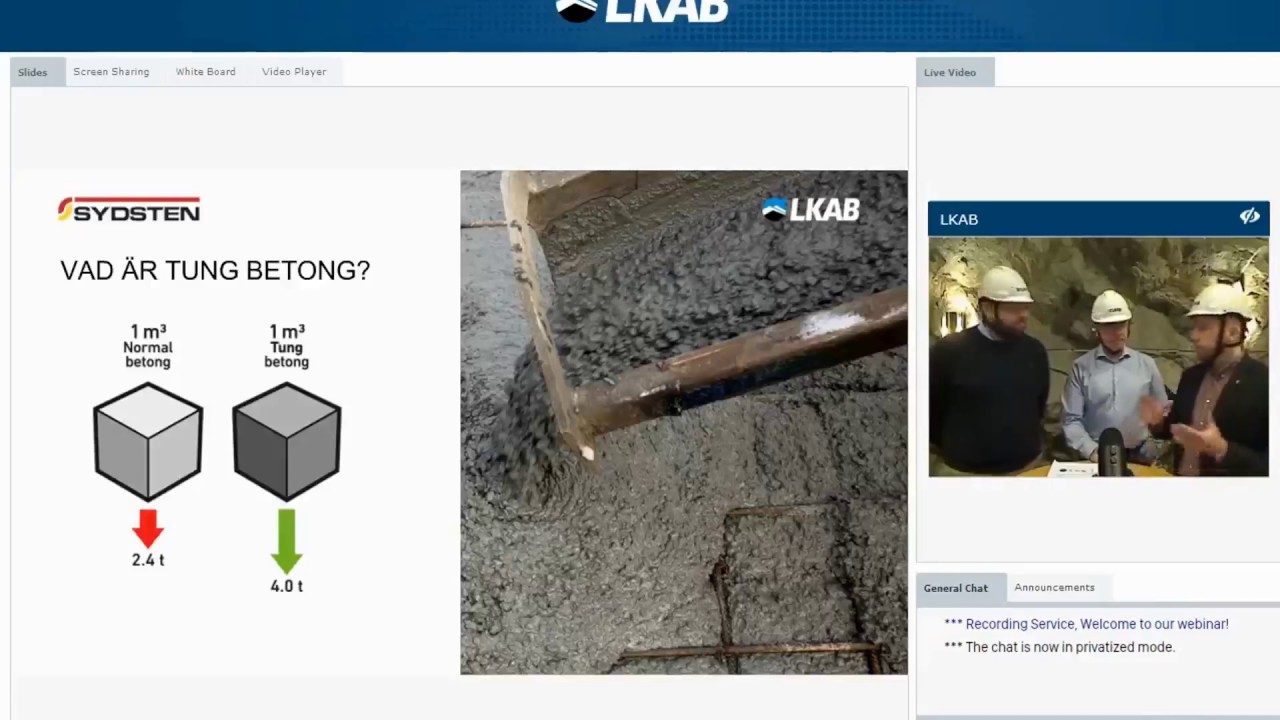
Task: Click the 'VAD ÄR TUNG BETONG?' heading
Action: (215, 271)
